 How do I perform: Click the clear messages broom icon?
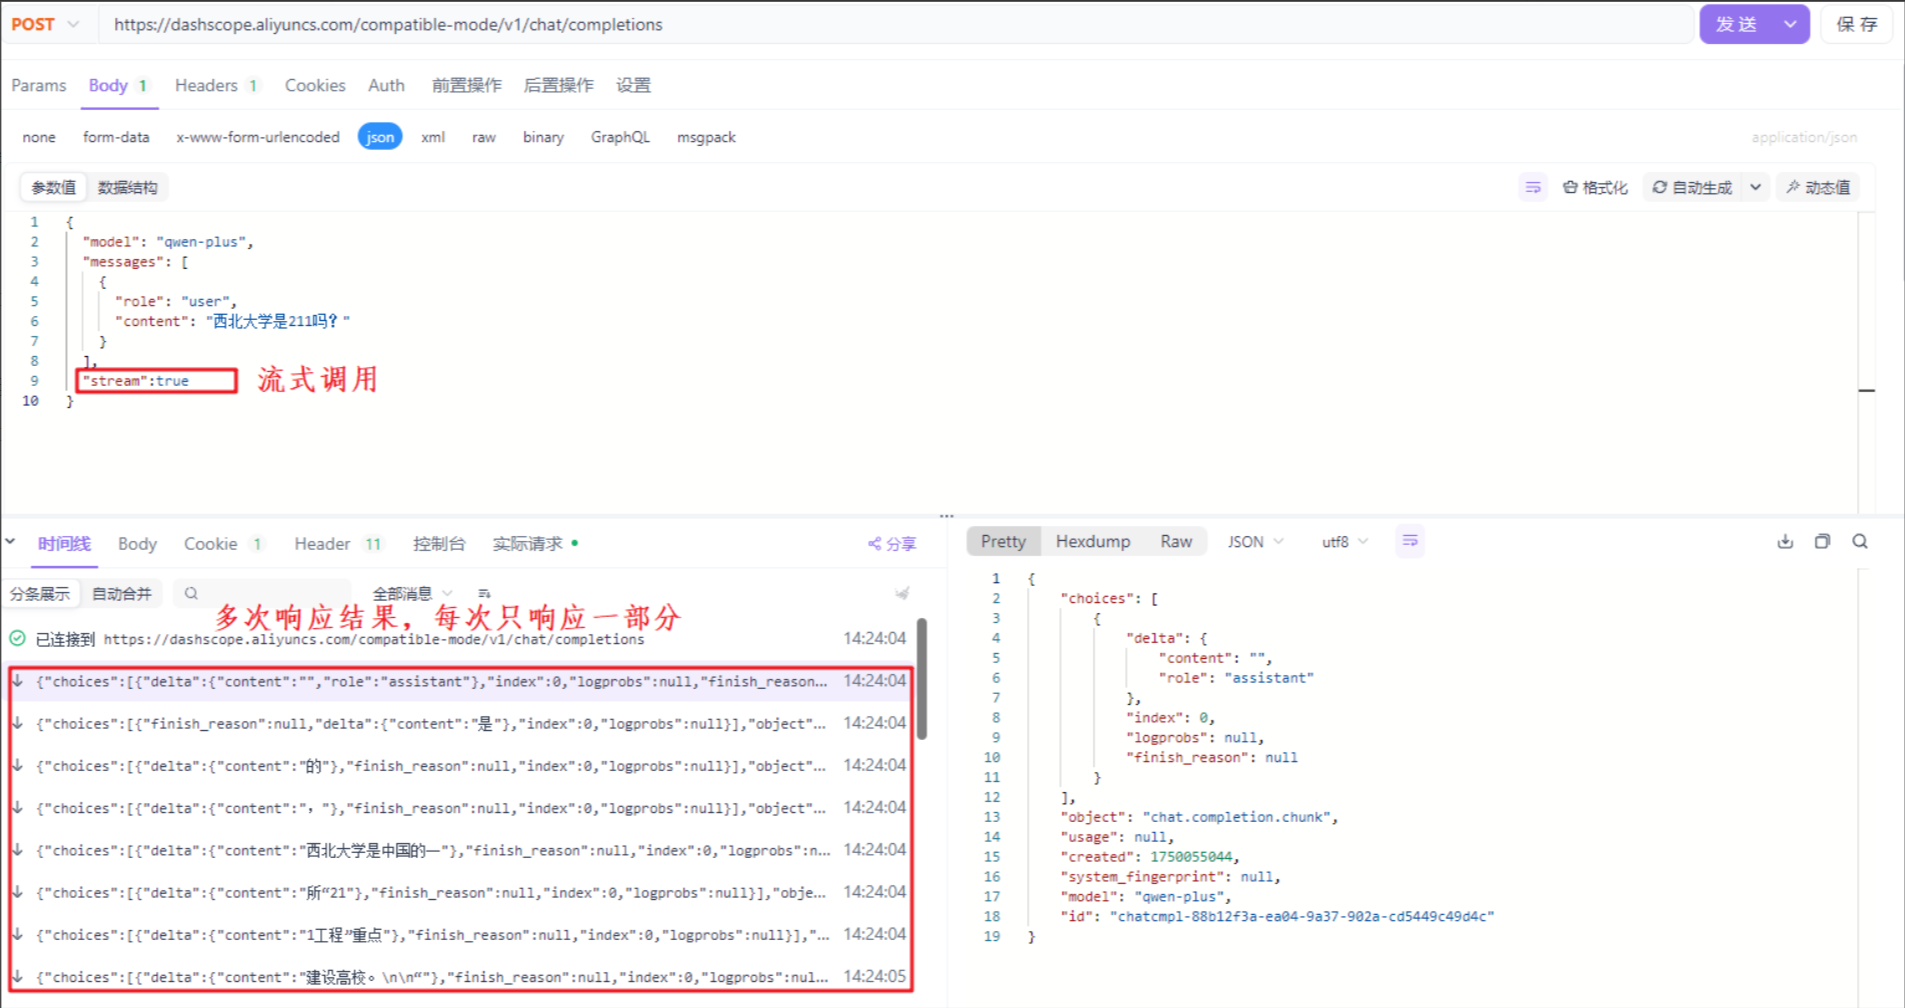(902, 593)
